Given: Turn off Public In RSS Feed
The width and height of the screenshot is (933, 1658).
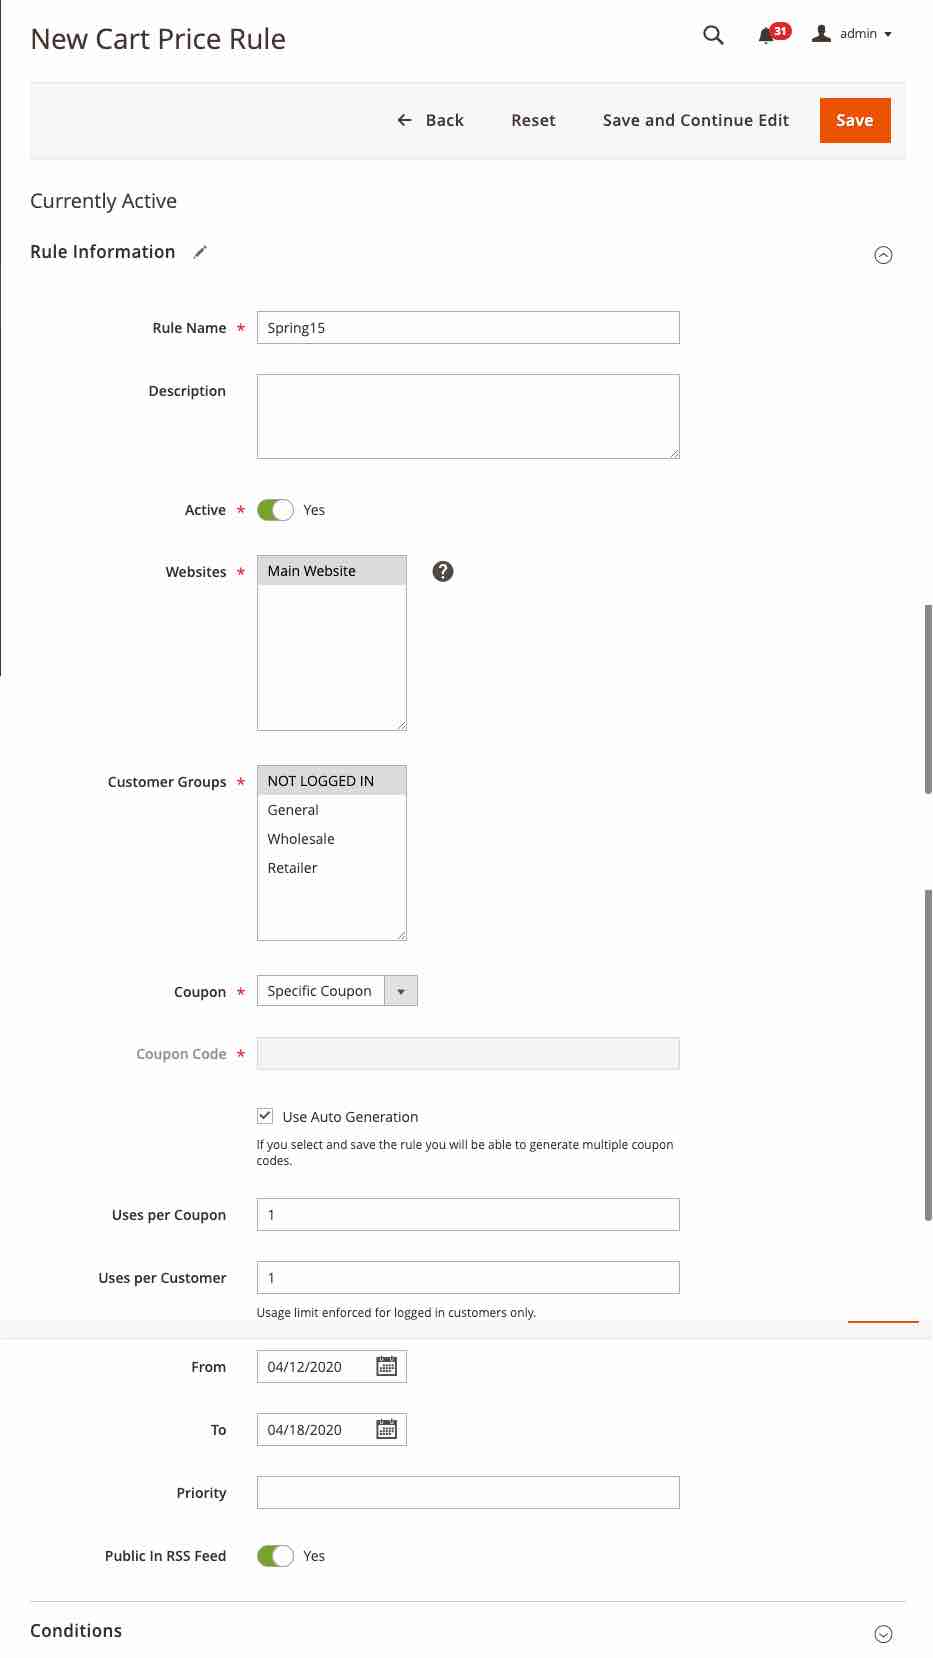Looking at the screenshot, I should pyautogui.click(x=275, y=1555).
